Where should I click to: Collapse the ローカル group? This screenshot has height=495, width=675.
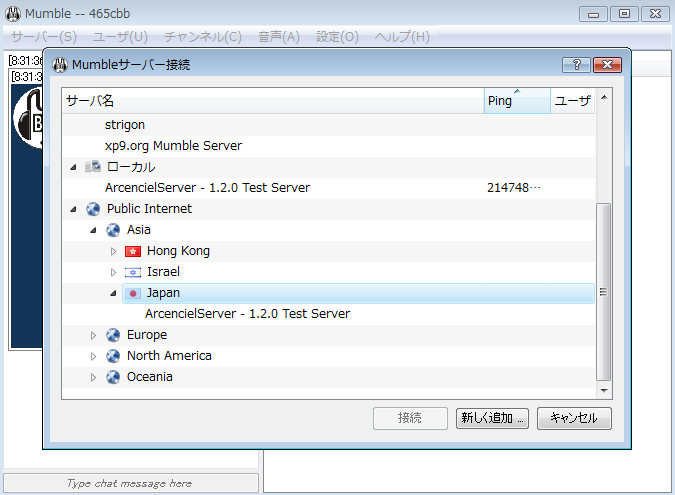[73, 167]
